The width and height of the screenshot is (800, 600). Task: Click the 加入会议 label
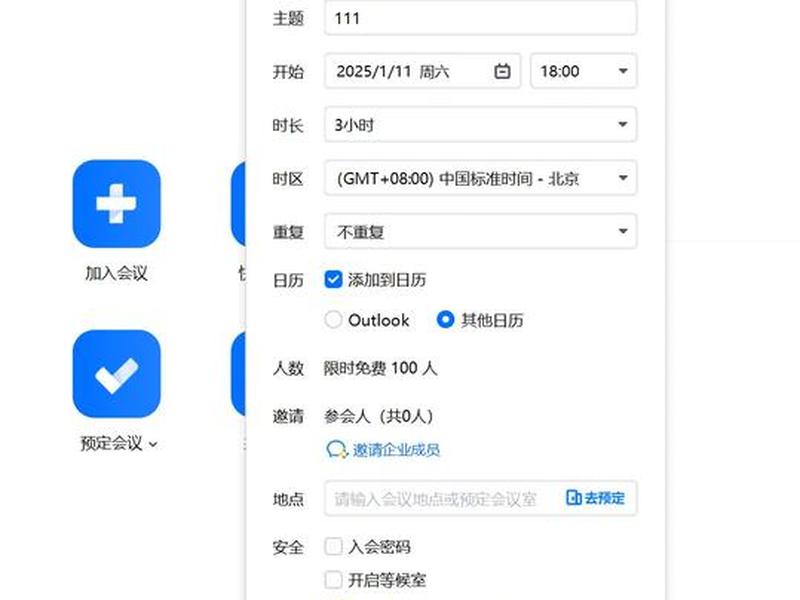coord(116,273)
